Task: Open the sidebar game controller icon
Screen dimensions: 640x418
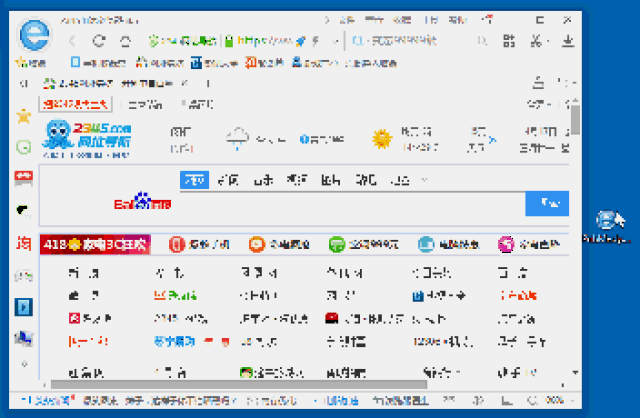Action: 23,276
